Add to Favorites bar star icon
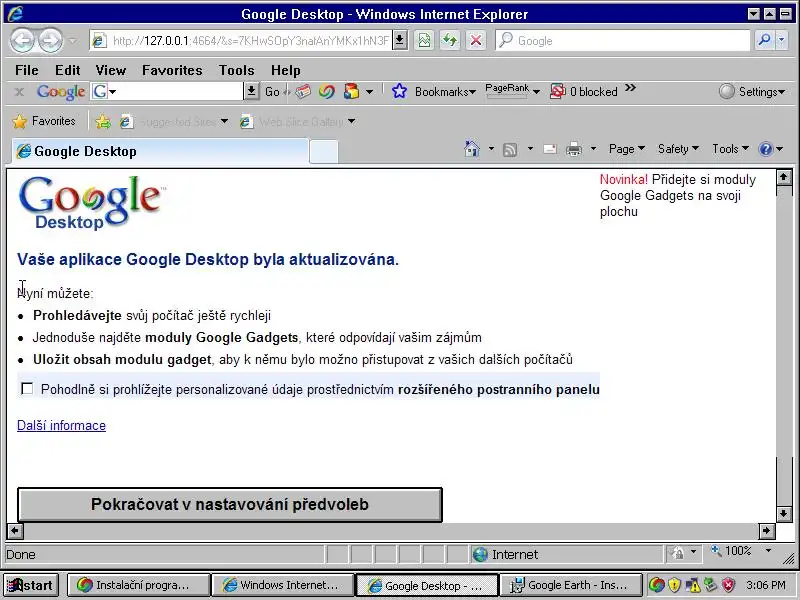 (x=103, y=121)
